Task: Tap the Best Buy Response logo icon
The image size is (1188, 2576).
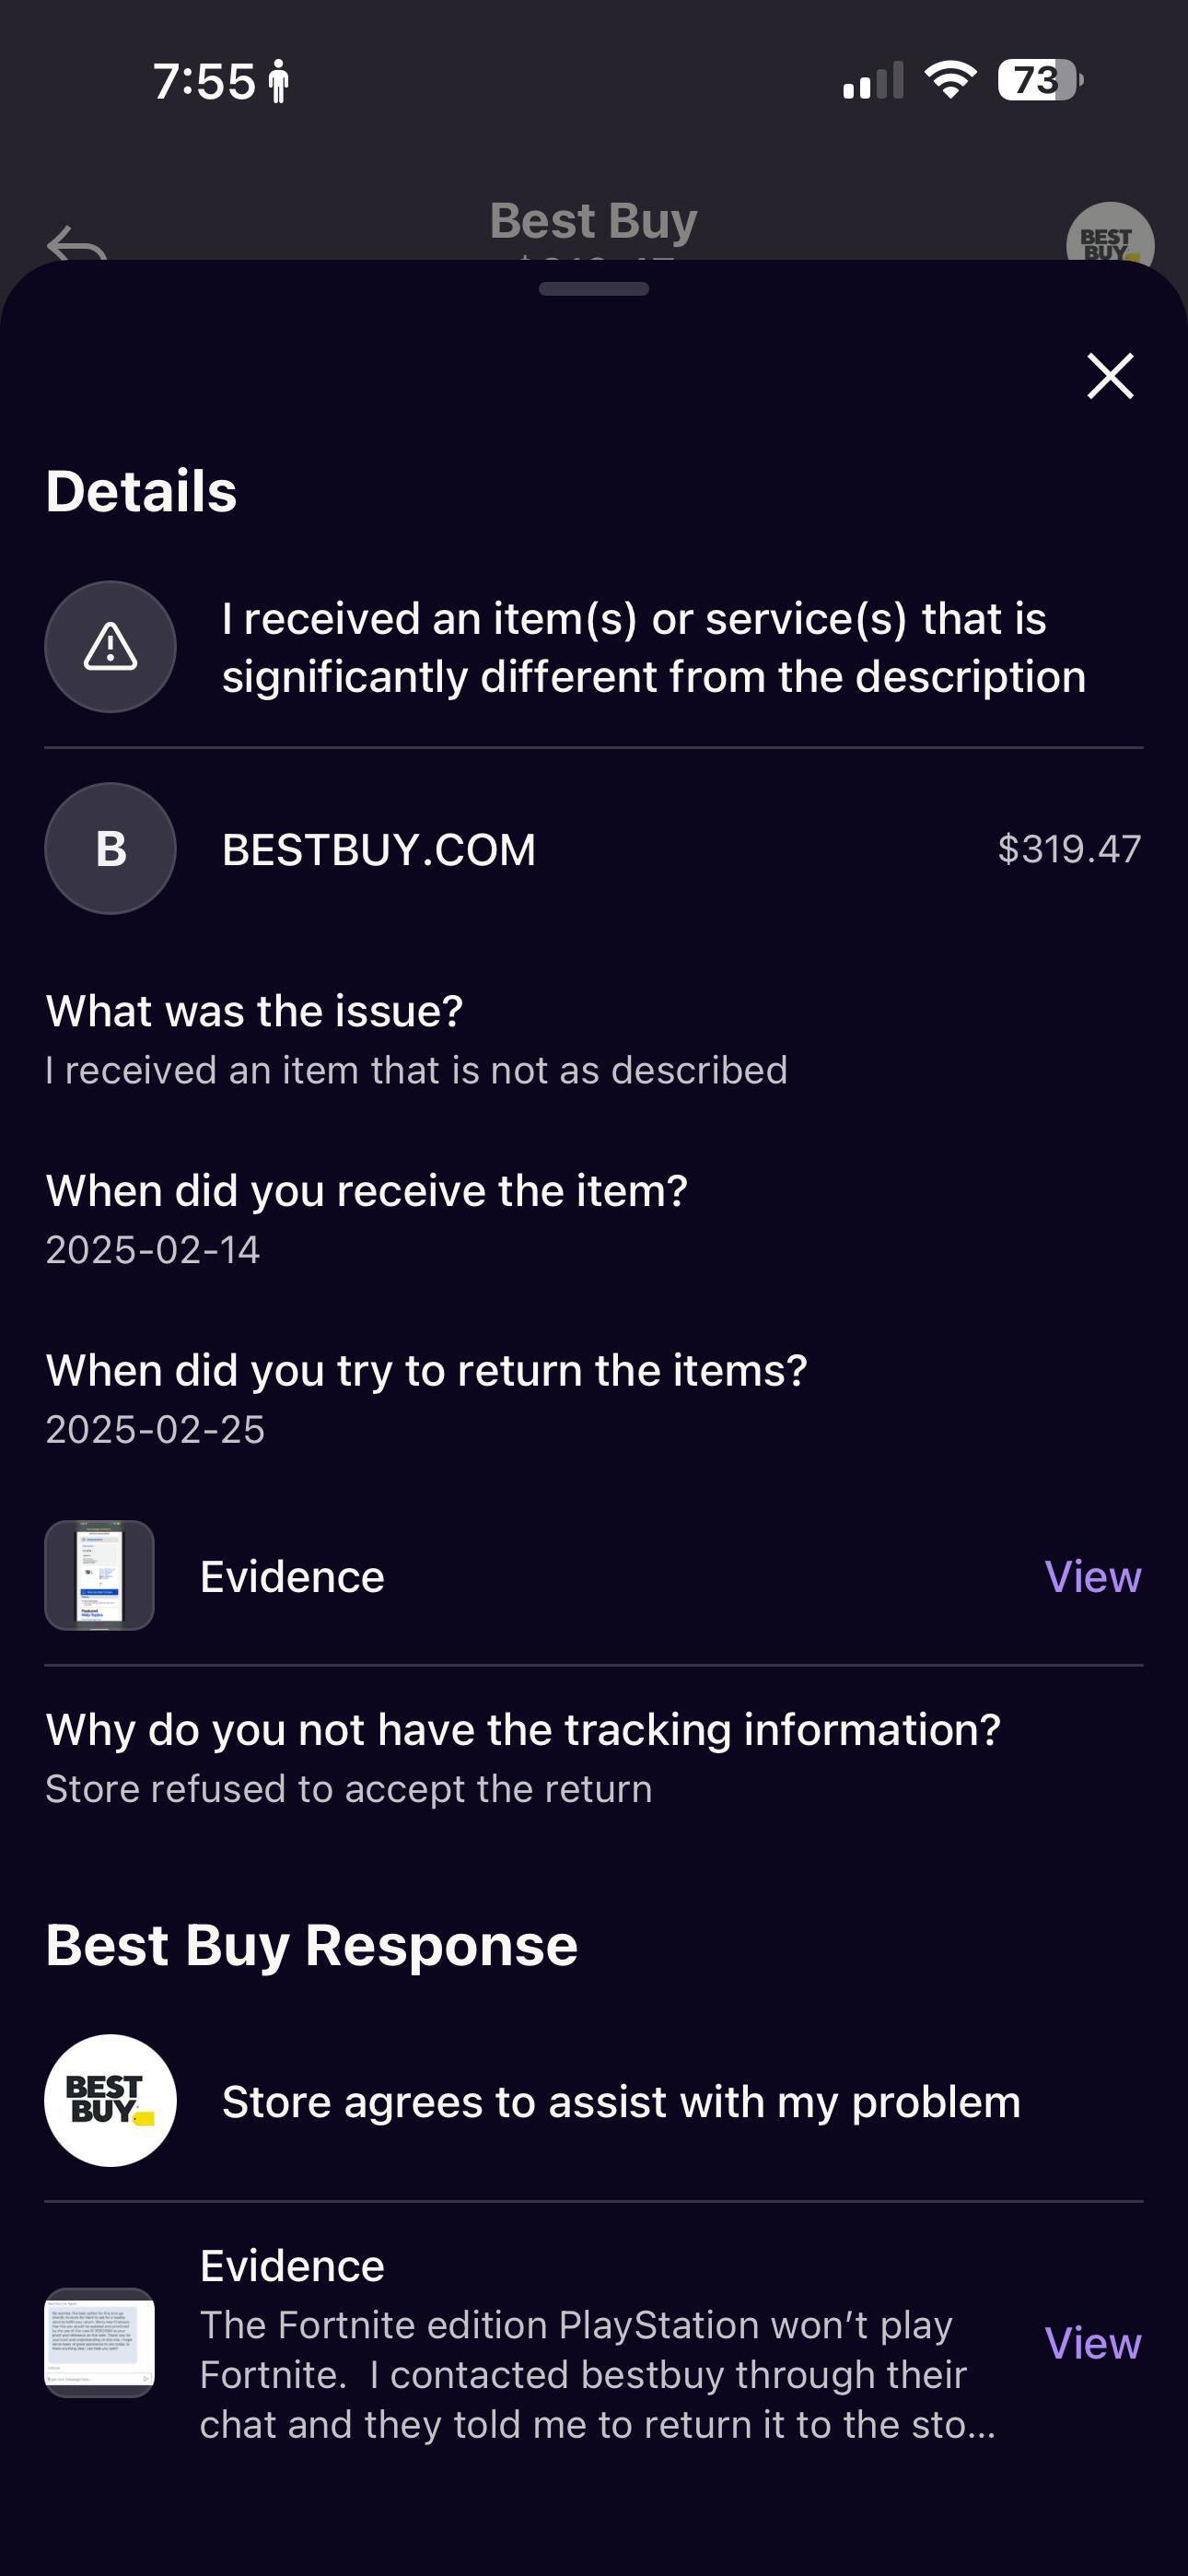Action: pos(110,2100)
